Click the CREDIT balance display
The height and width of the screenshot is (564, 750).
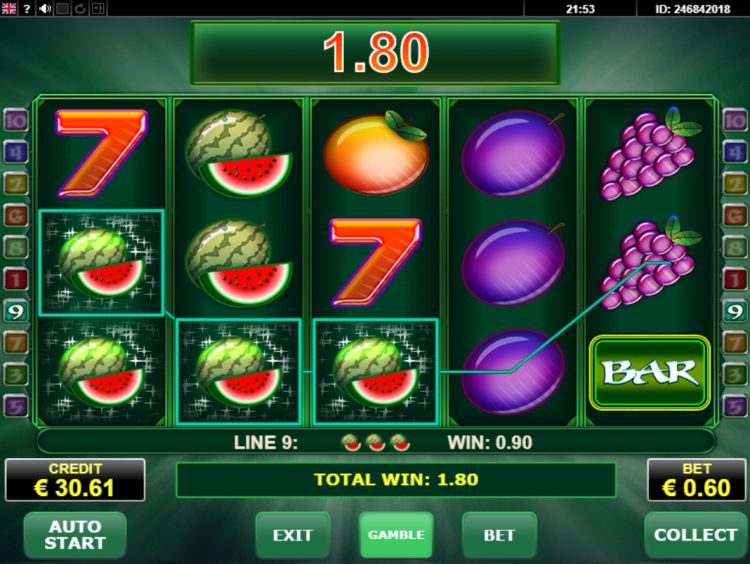pyautogui.click(x=75, y=480)
